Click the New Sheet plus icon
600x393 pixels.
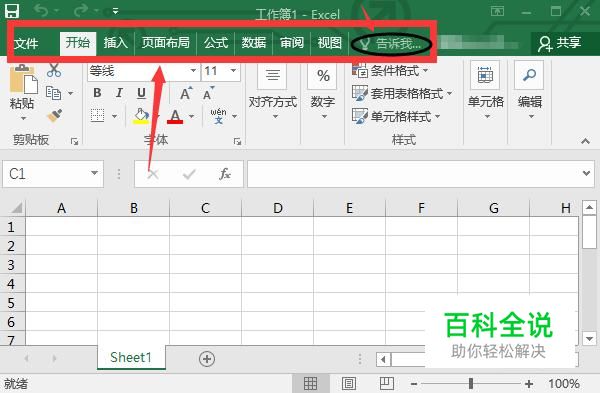click(x=207, y=359)
